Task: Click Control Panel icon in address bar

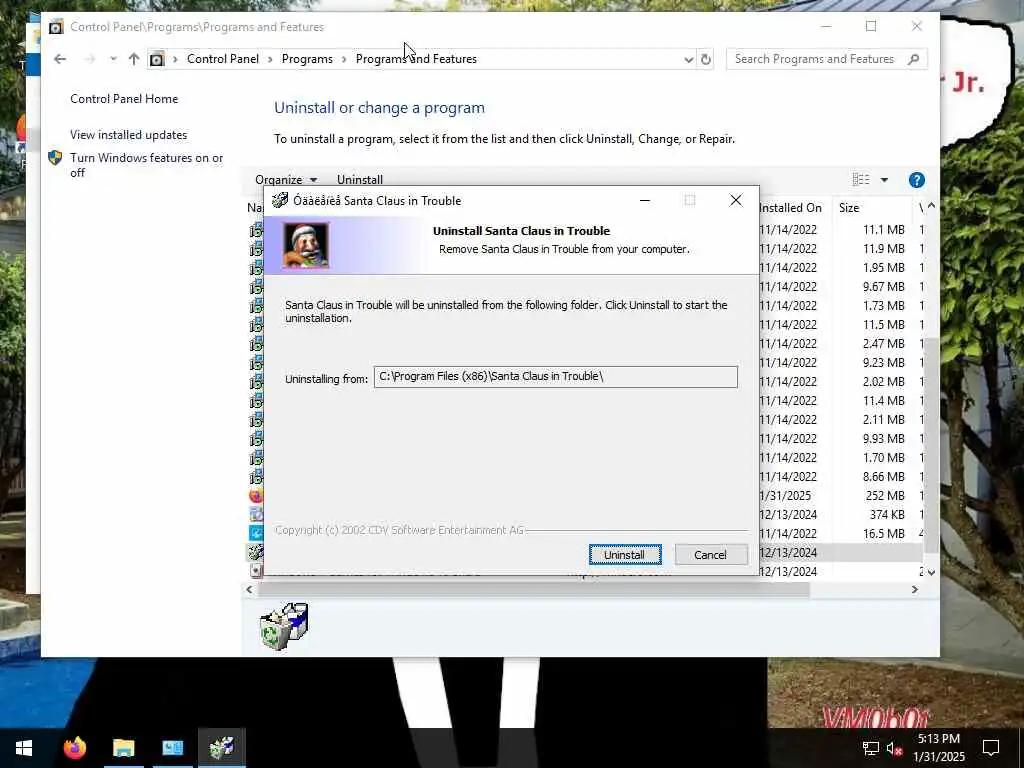Action: (x=157, y=59)
